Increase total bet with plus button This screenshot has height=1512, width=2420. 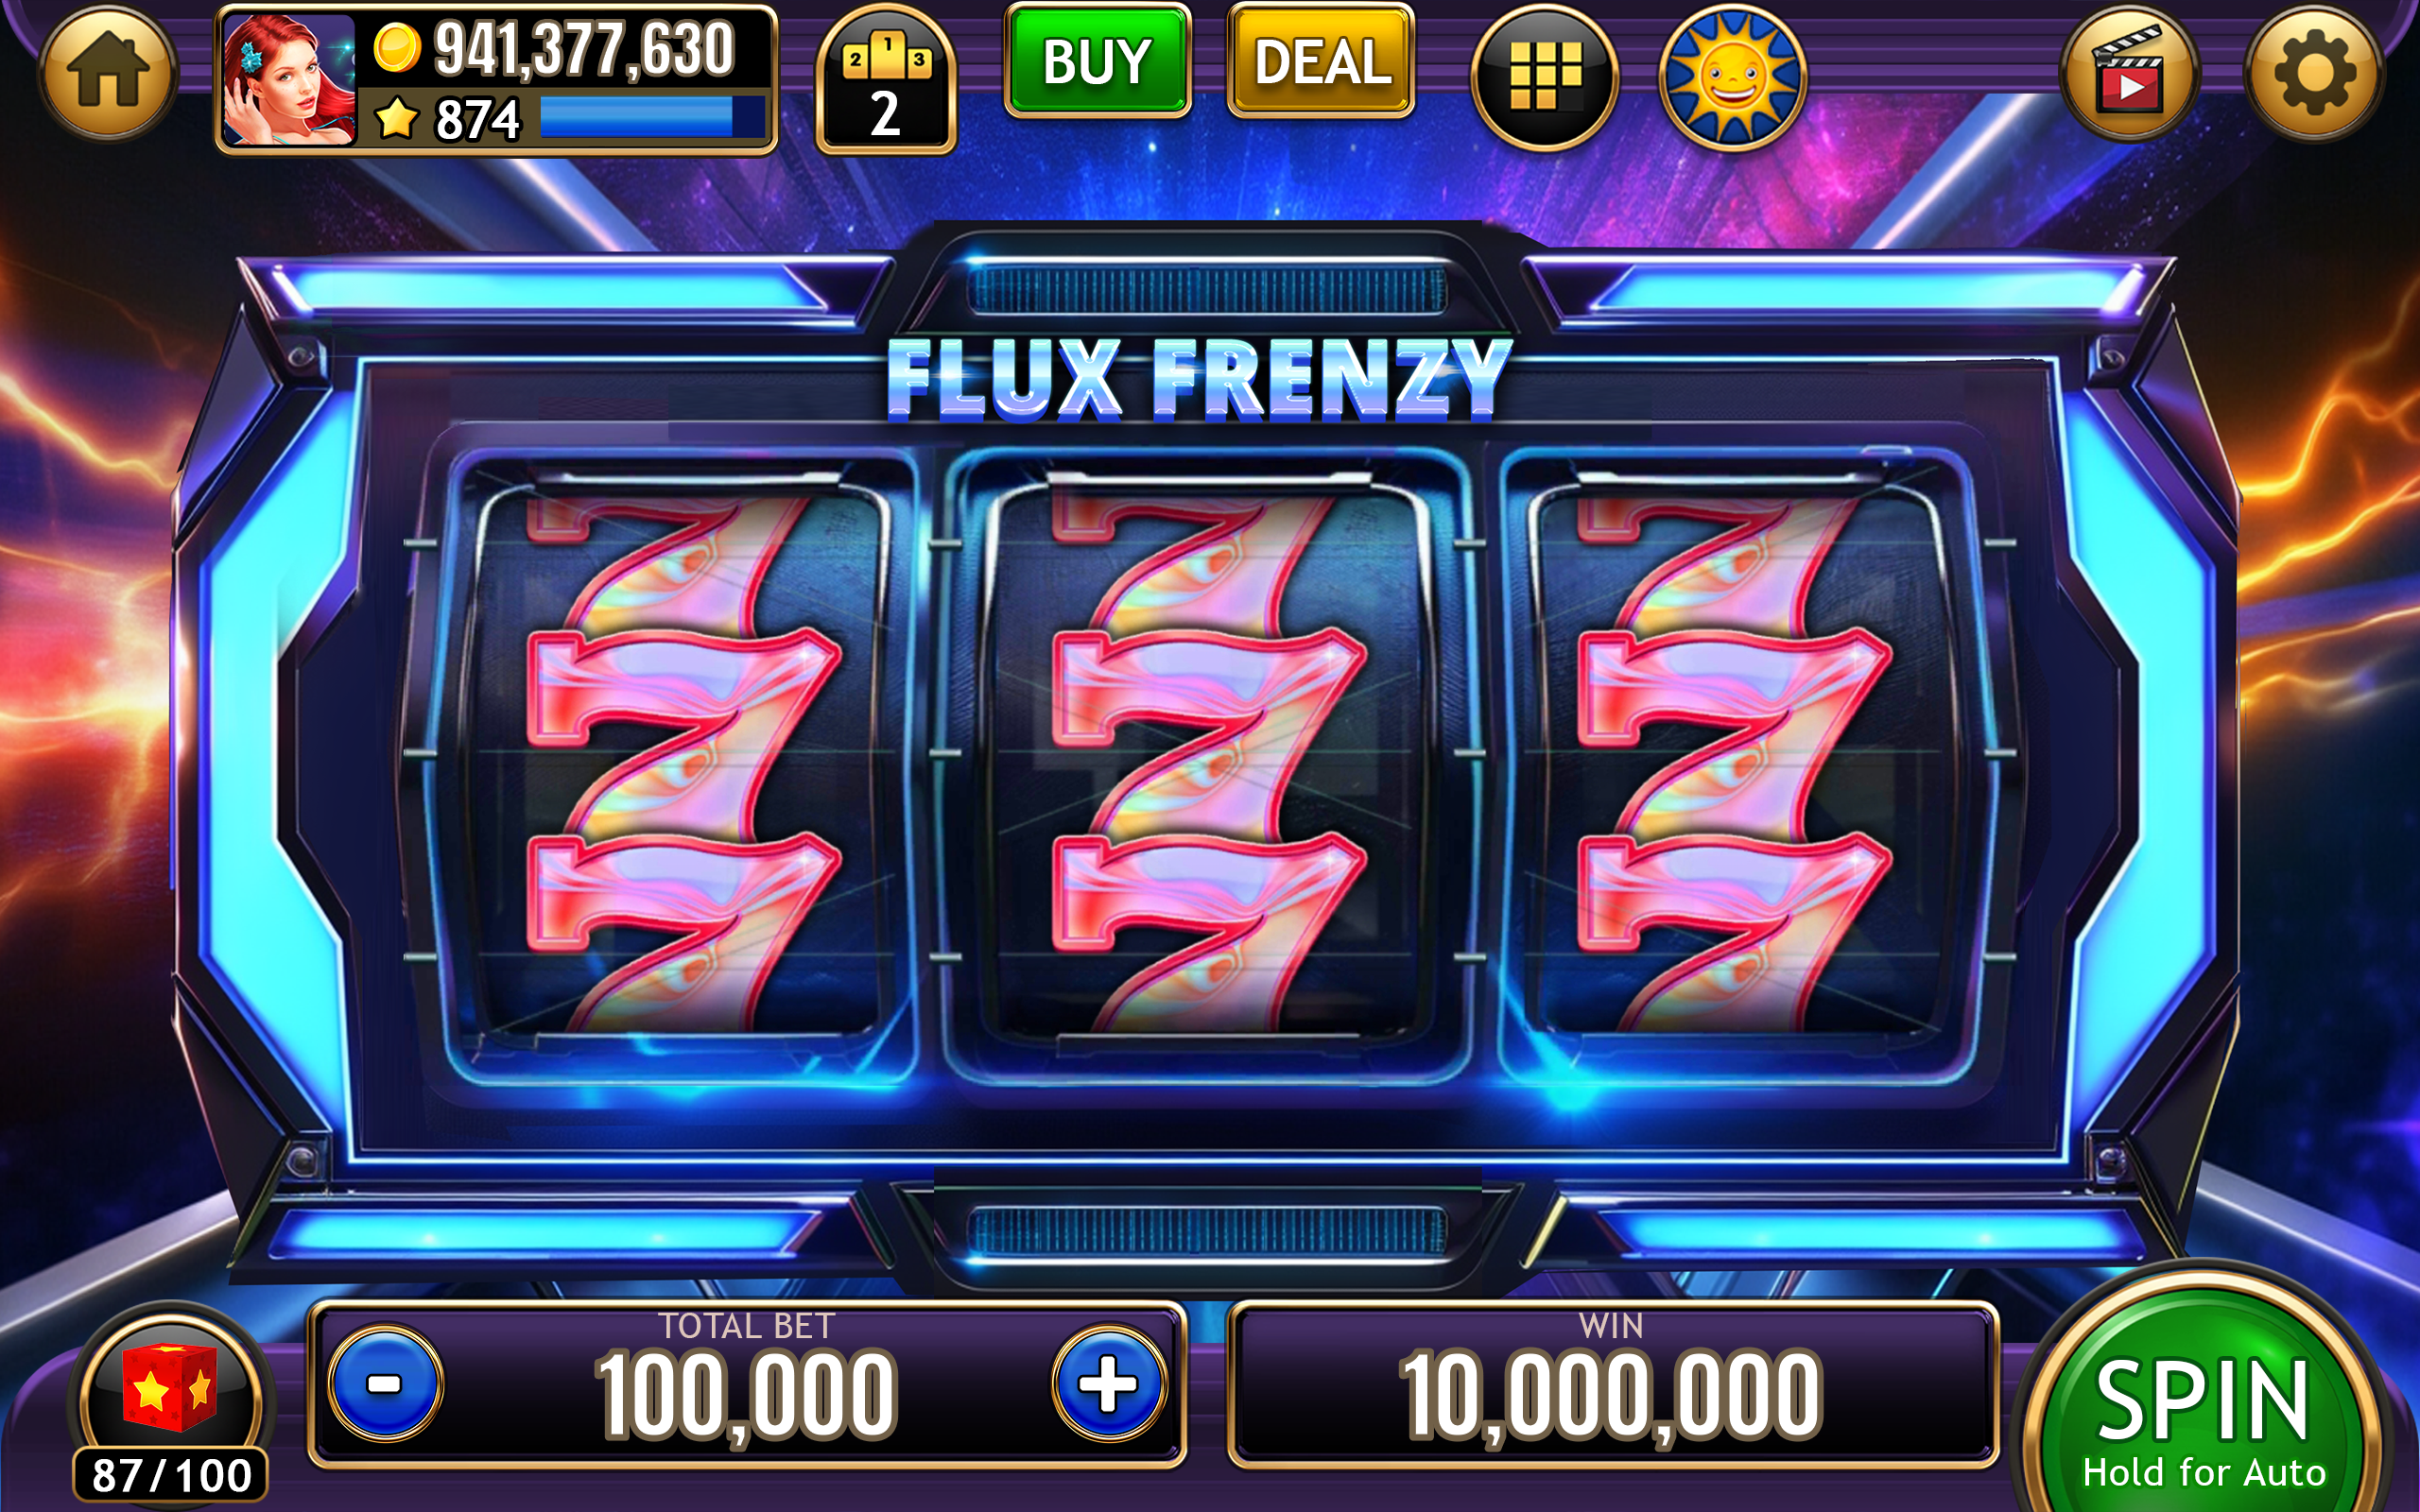click(1109, 1384)
